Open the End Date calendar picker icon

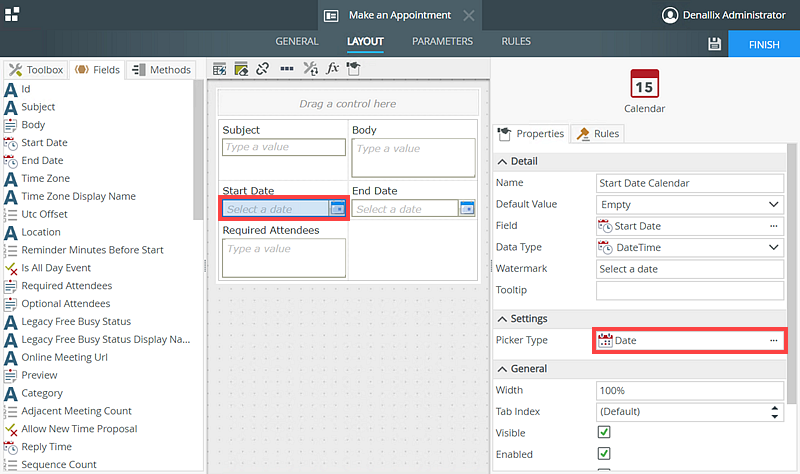pos(467,208)
